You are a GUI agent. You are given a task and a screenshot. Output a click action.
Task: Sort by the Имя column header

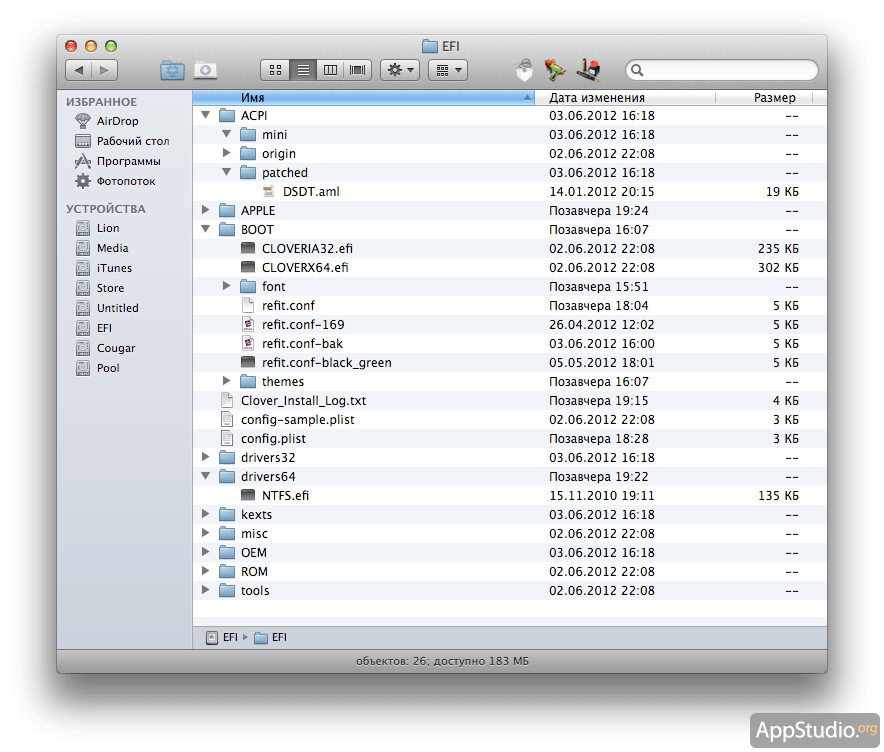[364, 98]
